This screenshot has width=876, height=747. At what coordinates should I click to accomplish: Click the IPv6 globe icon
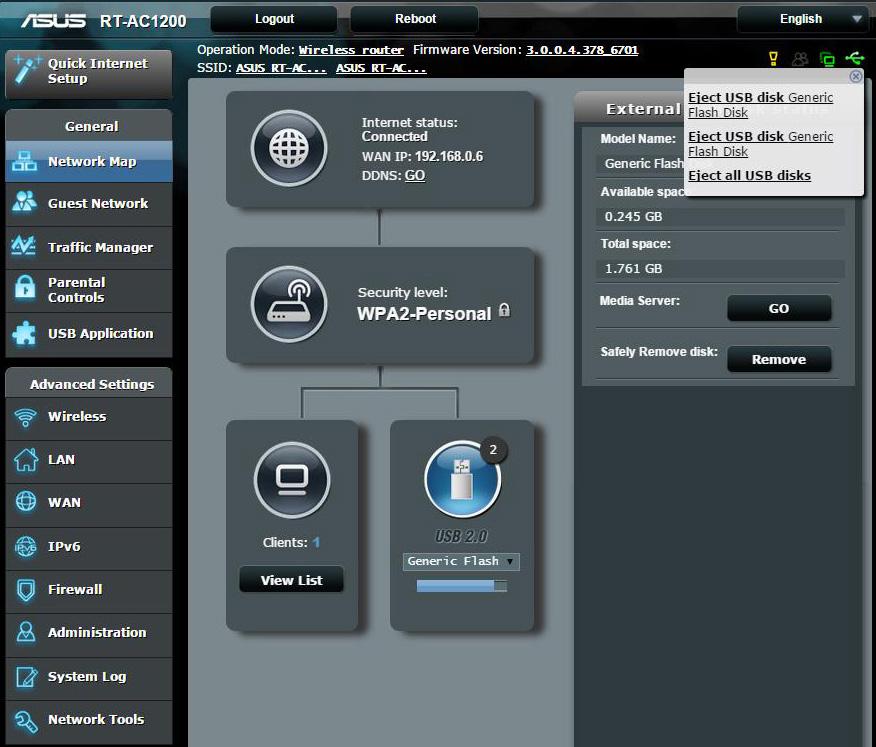pos(25,547)
